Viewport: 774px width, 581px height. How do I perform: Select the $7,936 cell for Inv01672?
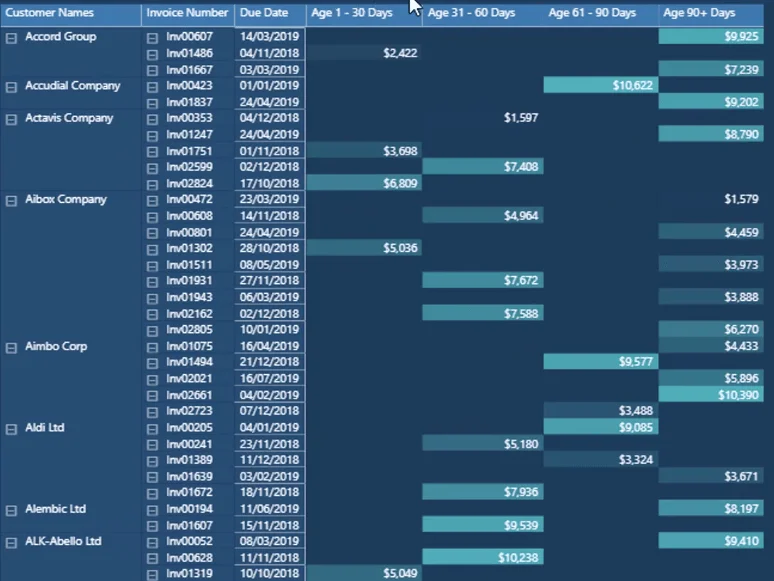(x=483, y=492)
